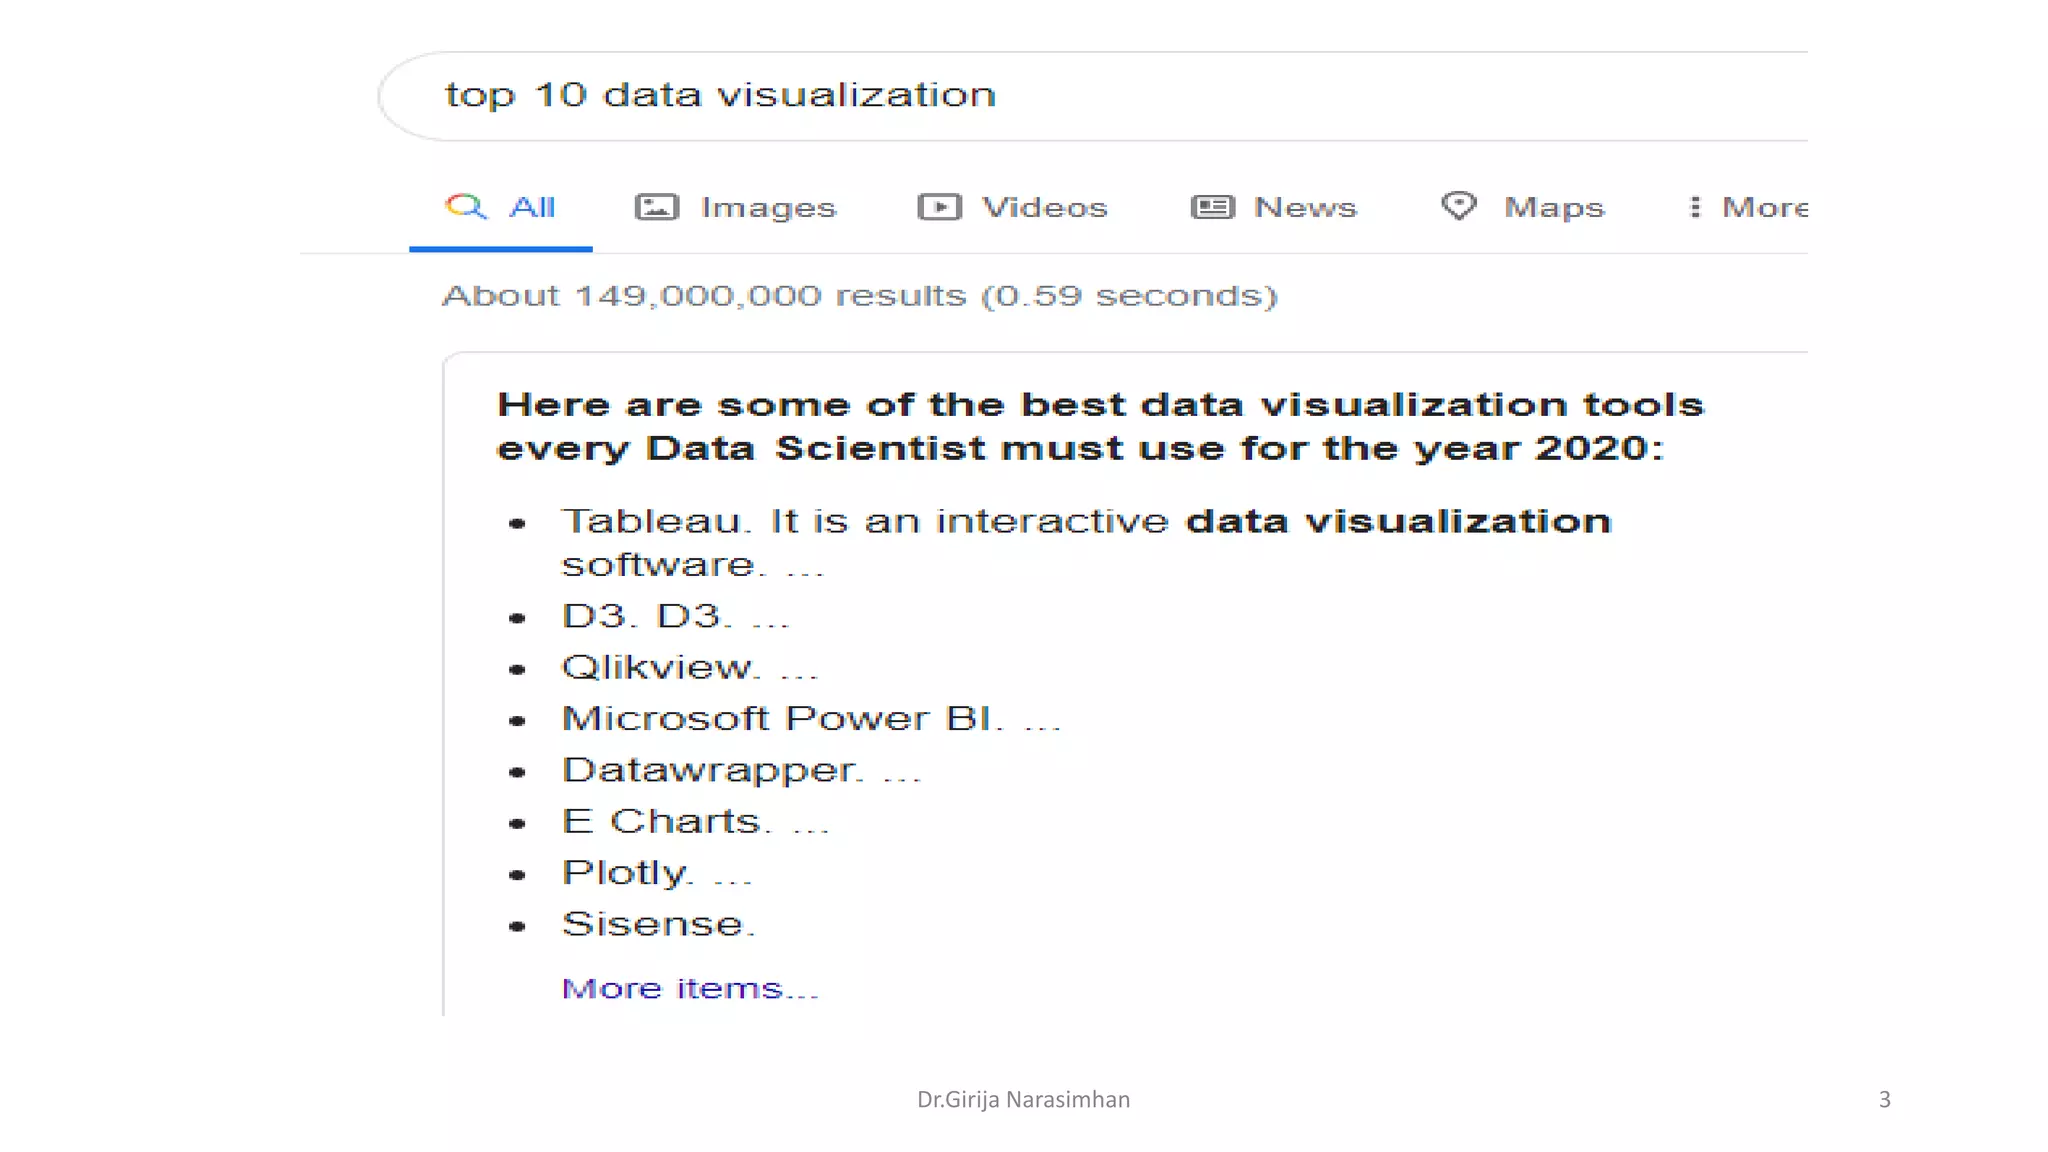Image resolution: width=2048 pixels, height=1152 pixels.
Task: Click the magnifier icon on the All tab
Action: 465,207
